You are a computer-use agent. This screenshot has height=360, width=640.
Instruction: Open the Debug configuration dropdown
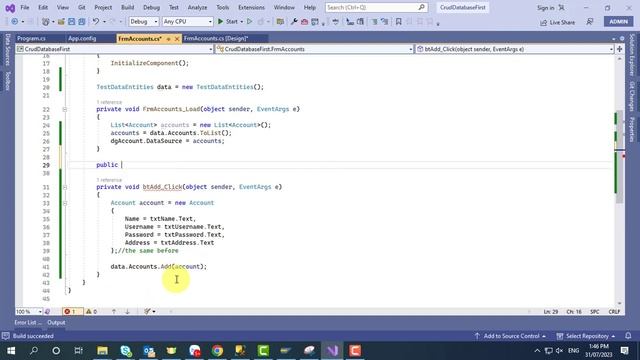point(143,22)
